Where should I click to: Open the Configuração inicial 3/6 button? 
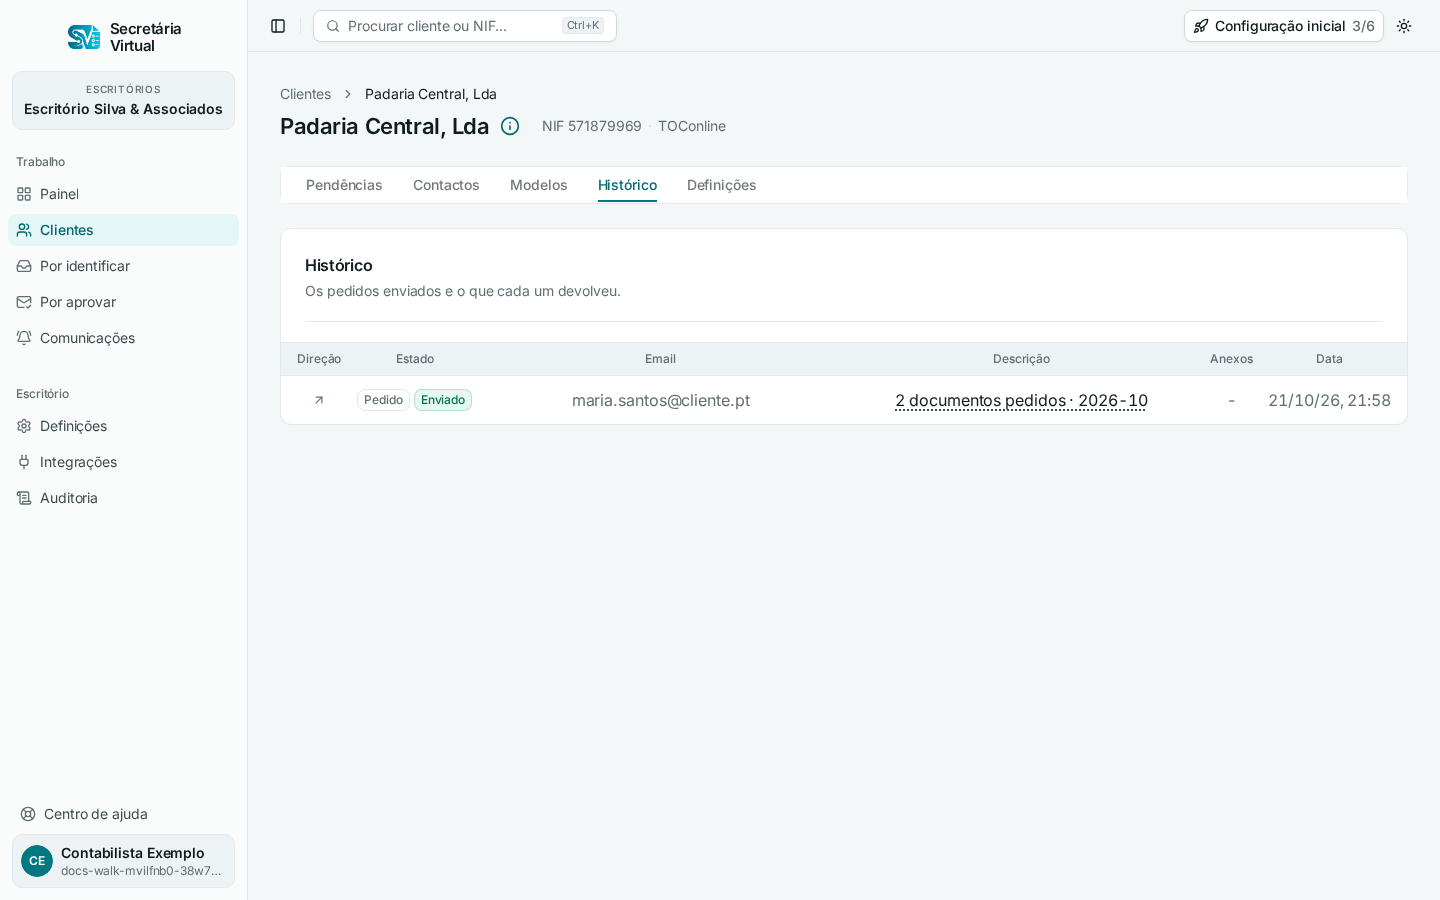tap(1284, 26)
